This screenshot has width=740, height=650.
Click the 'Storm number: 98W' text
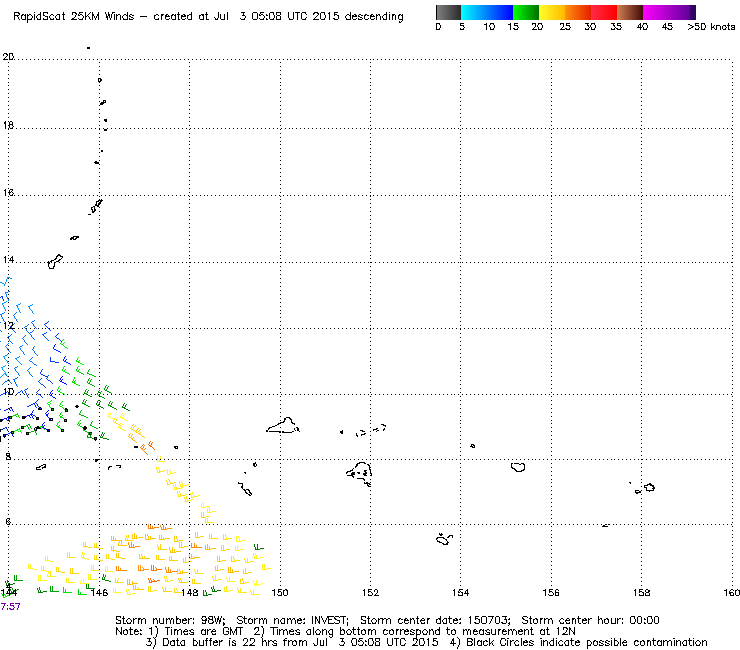pyautogui.click(x=169, y=620)
